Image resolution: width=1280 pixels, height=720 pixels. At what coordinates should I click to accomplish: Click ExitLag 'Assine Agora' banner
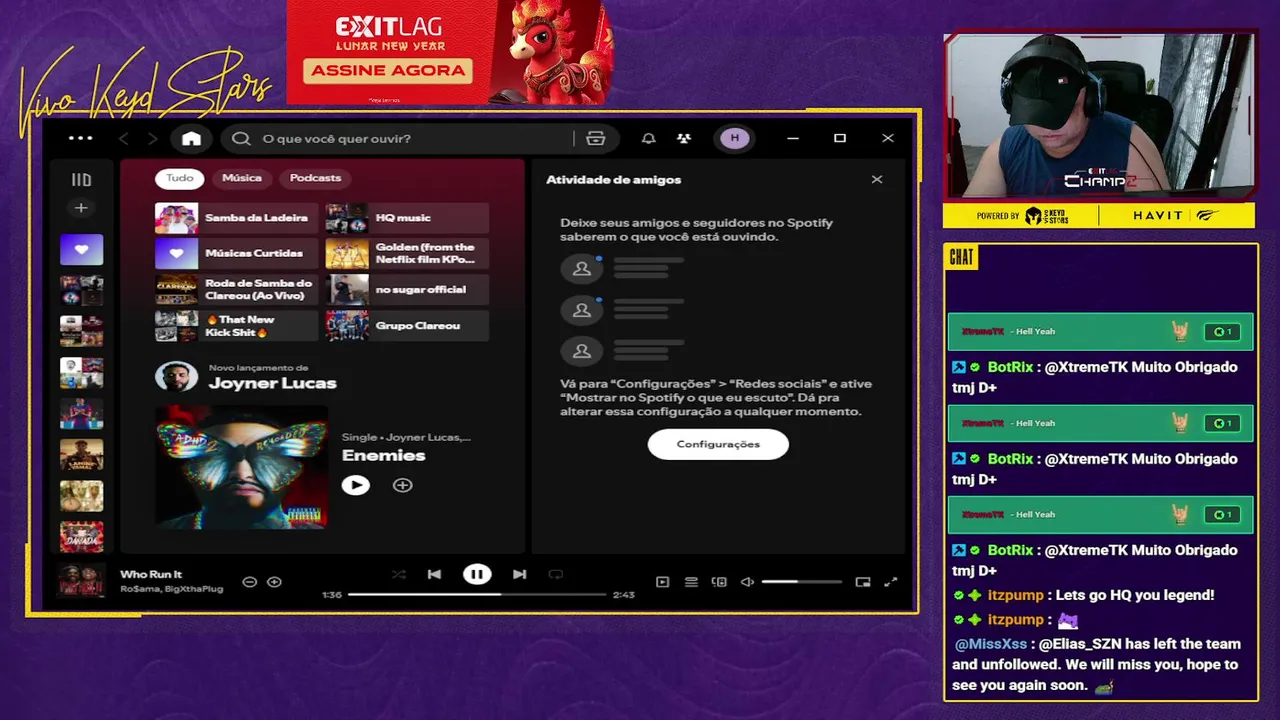click(x=389, y=70)
